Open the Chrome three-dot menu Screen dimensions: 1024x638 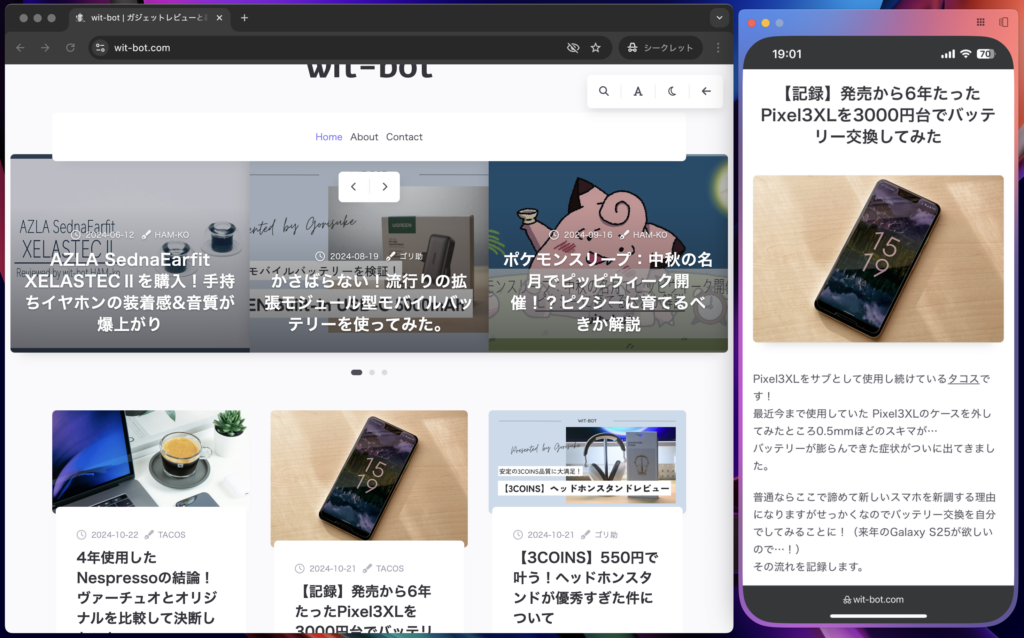click(717, 47)
